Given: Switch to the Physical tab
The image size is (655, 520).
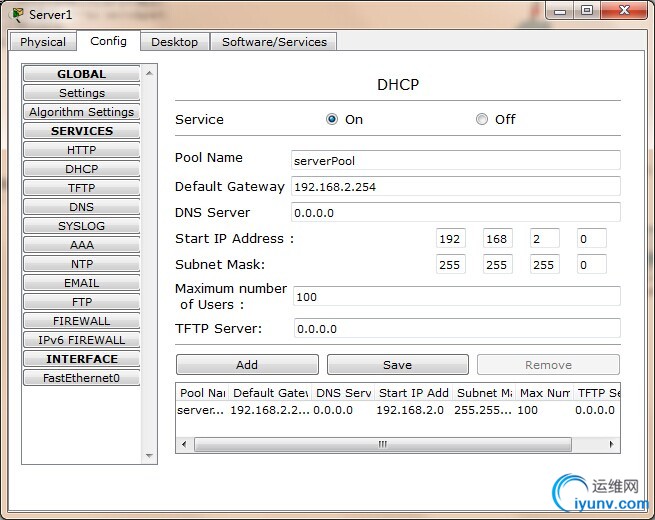Looking at the screenshot, I should (43, 42).
